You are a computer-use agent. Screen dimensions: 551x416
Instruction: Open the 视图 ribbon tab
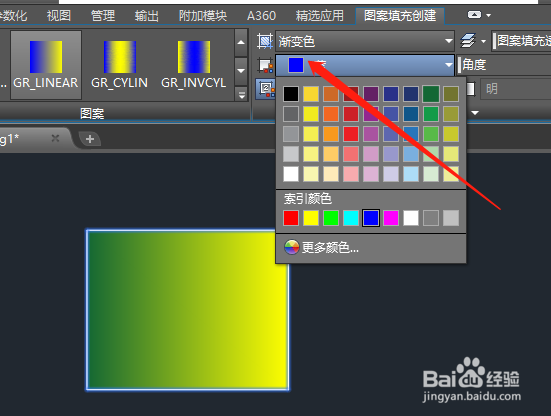(x=59, y=15)
